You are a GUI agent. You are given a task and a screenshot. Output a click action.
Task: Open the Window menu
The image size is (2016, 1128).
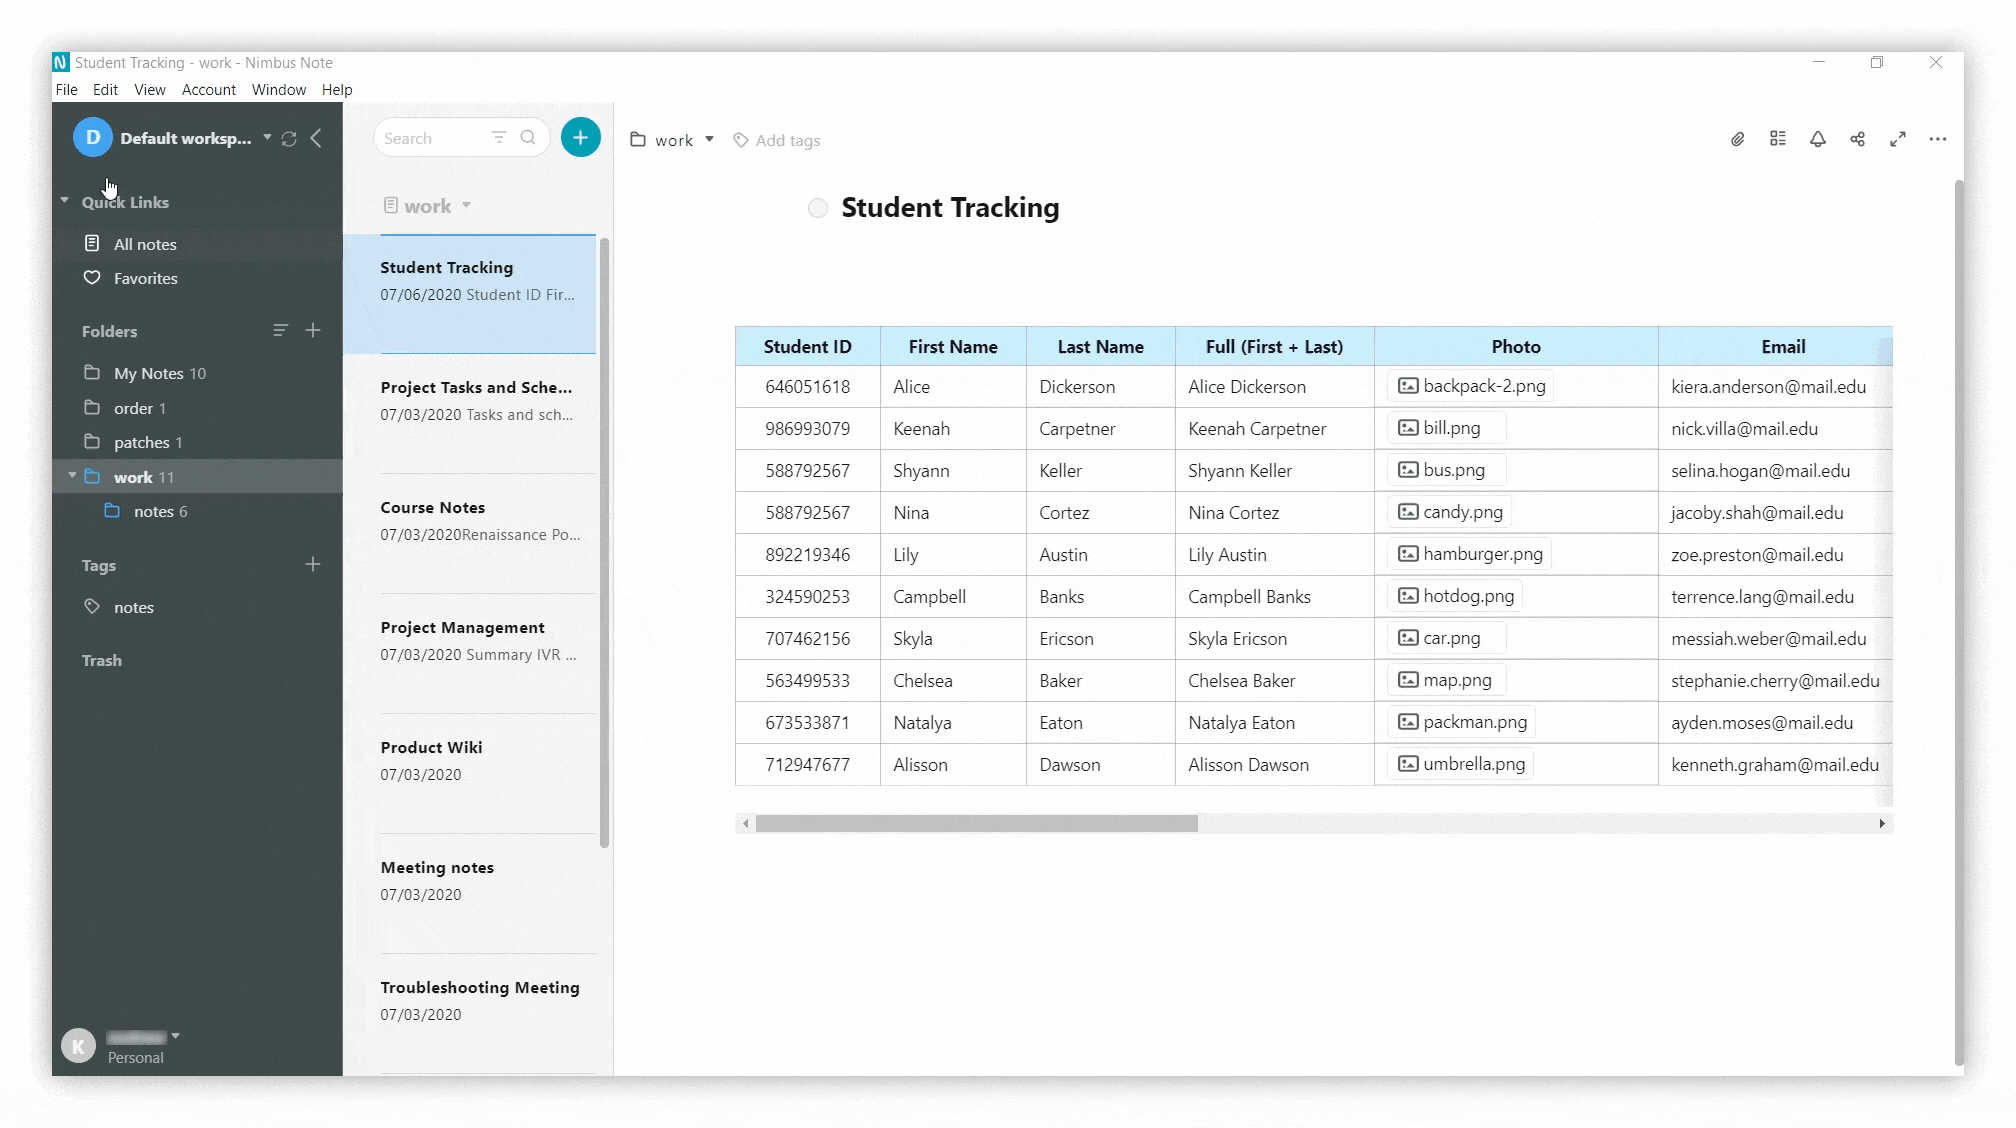[x=279, y=89]
